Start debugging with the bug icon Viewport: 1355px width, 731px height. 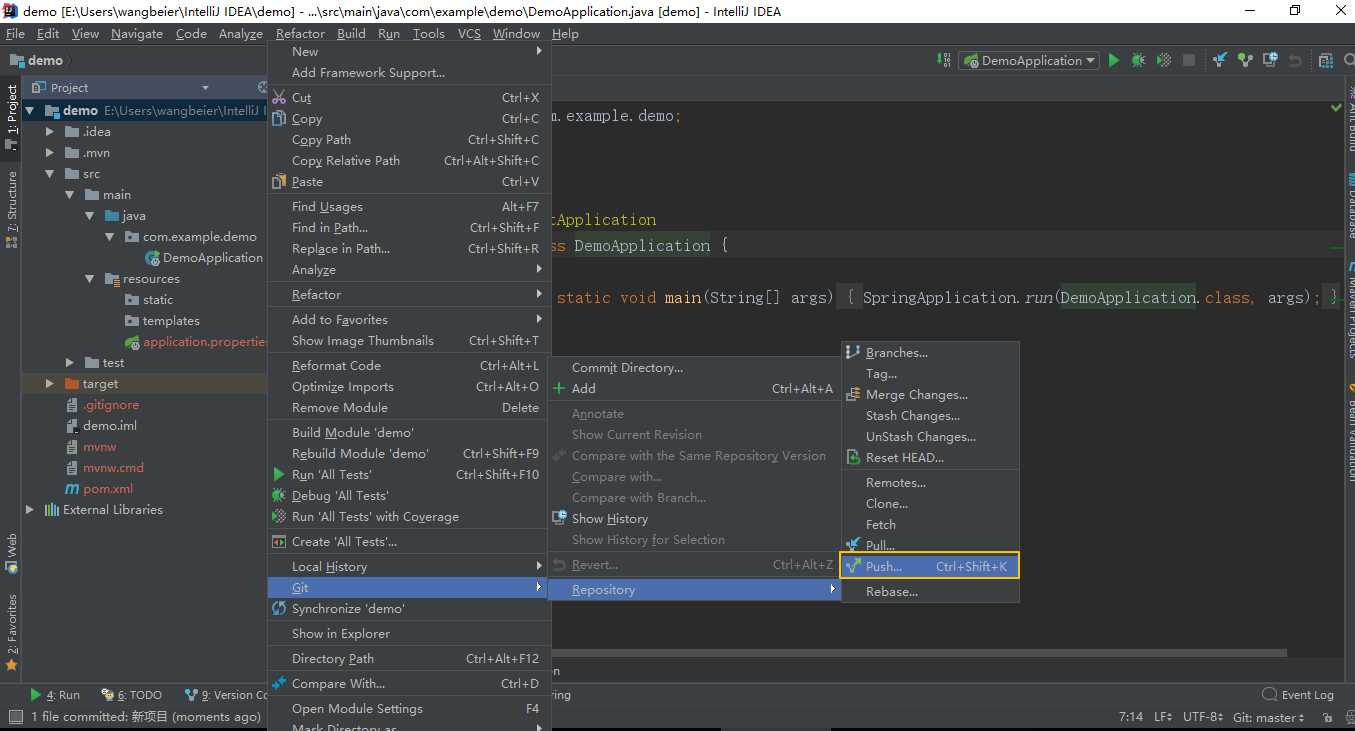pos(1139,60)
